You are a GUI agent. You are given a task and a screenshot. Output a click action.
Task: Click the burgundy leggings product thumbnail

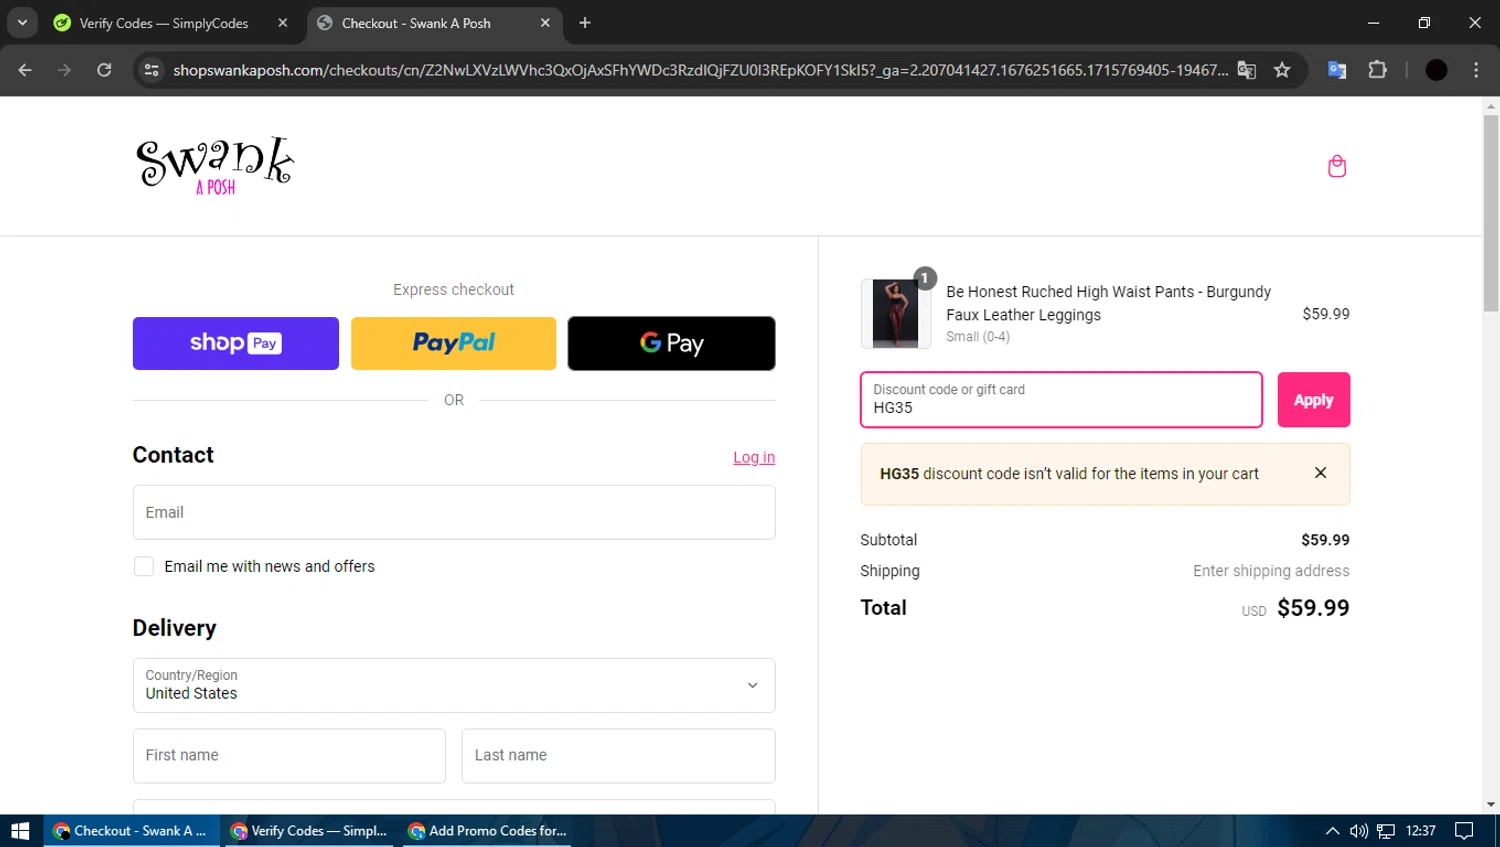(895, 314)
